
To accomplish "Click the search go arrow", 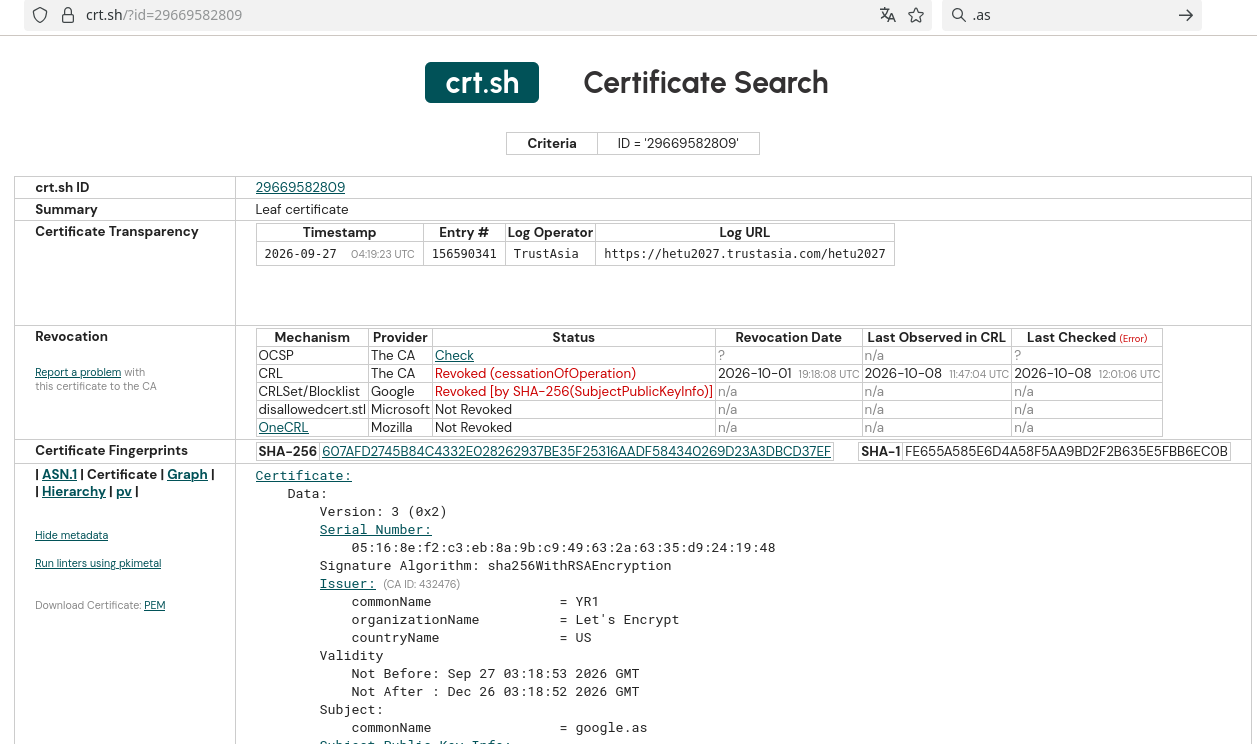I will 1186,15.
